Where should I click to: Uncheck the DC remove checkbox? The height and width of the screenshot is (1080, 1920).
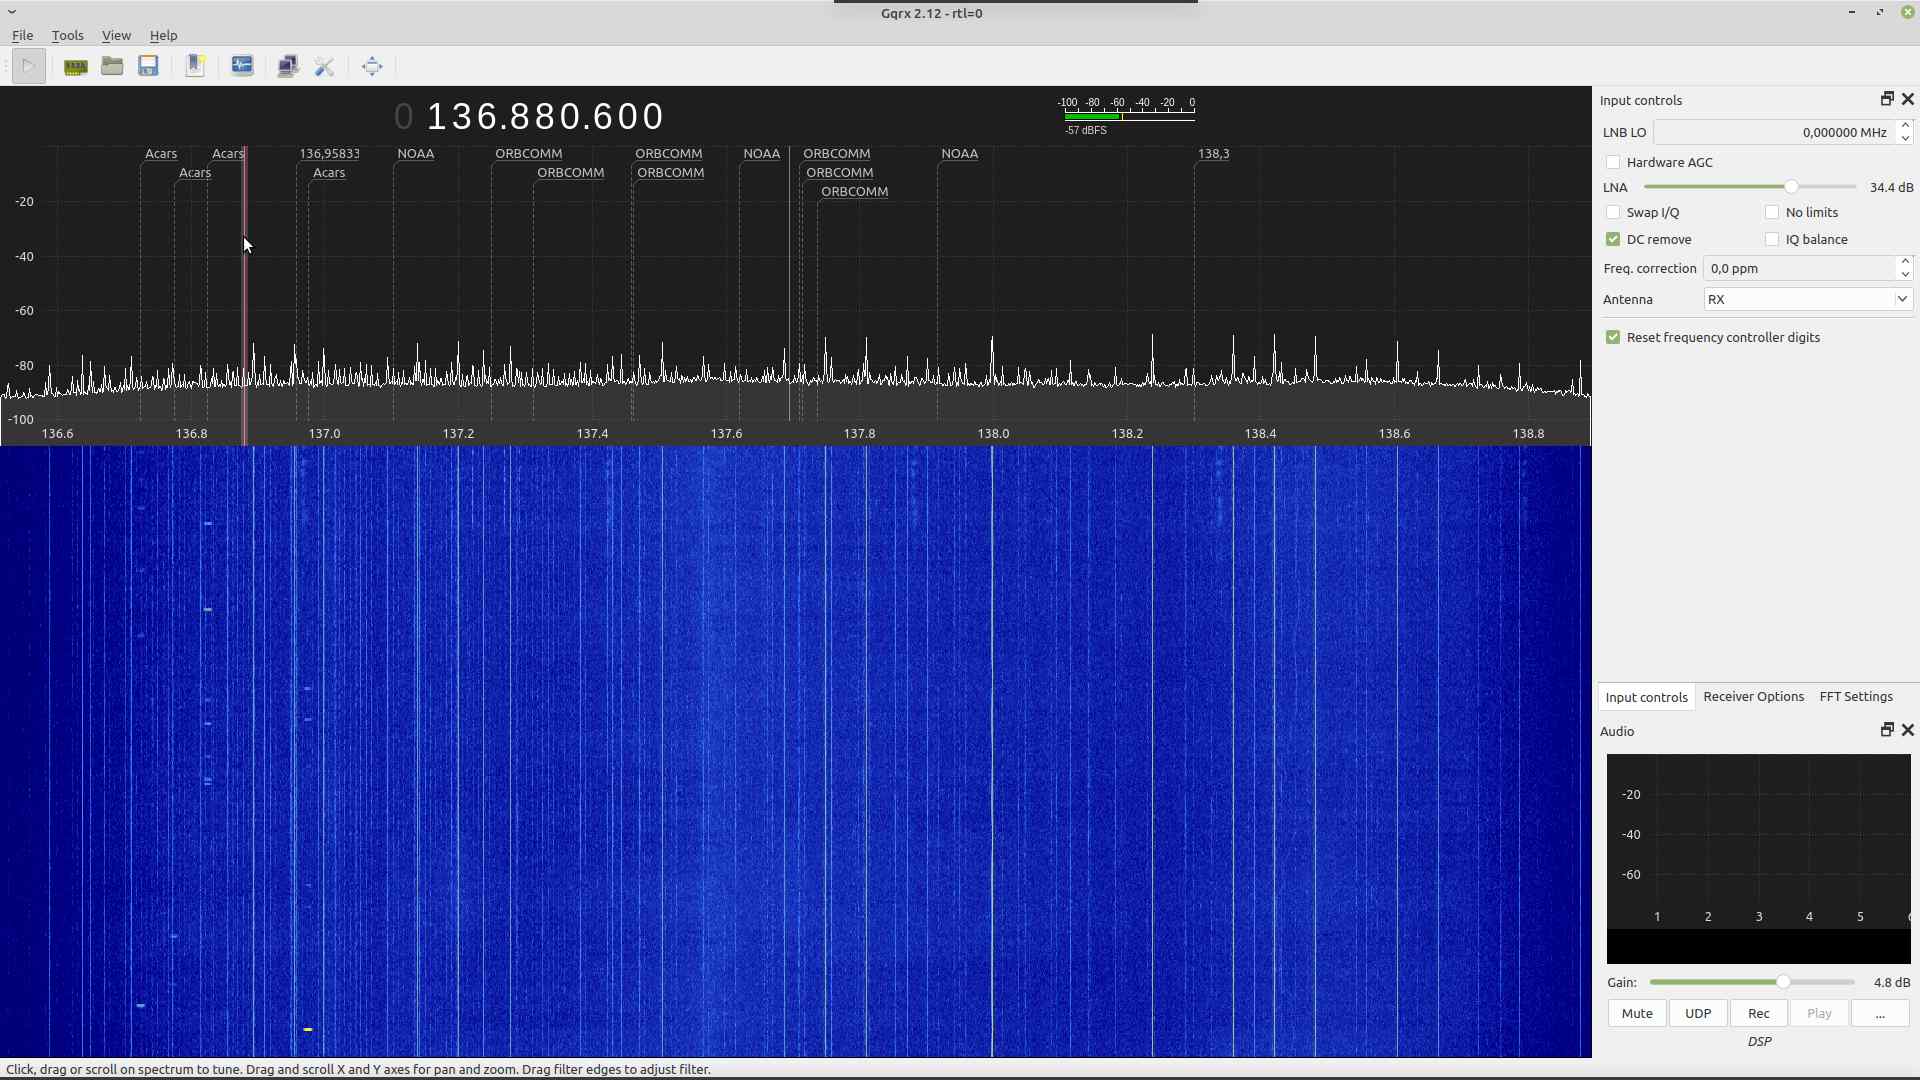[1613, 240]
